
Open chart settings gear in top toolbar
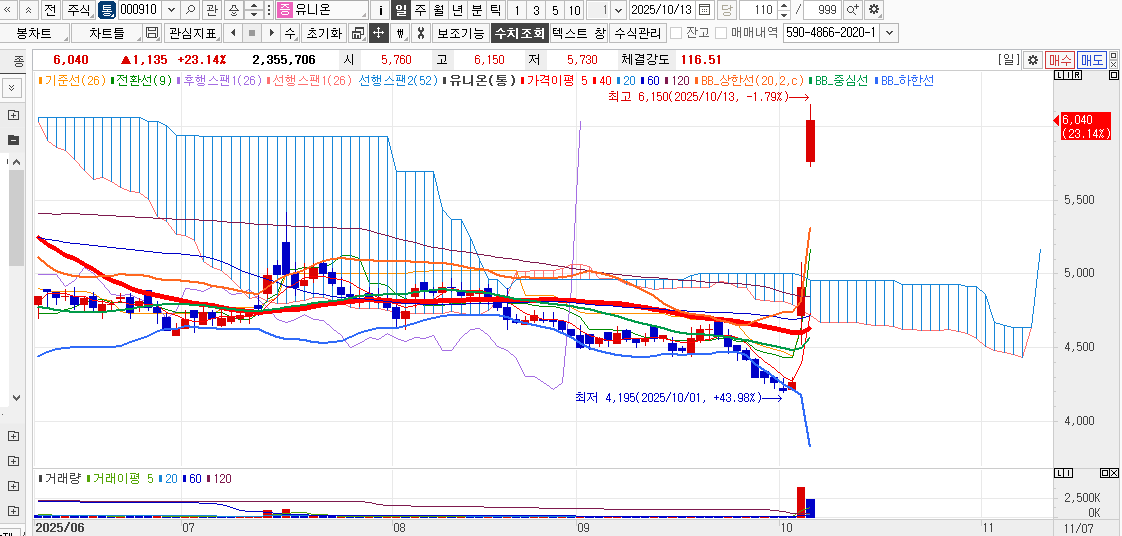pos(873,10)
